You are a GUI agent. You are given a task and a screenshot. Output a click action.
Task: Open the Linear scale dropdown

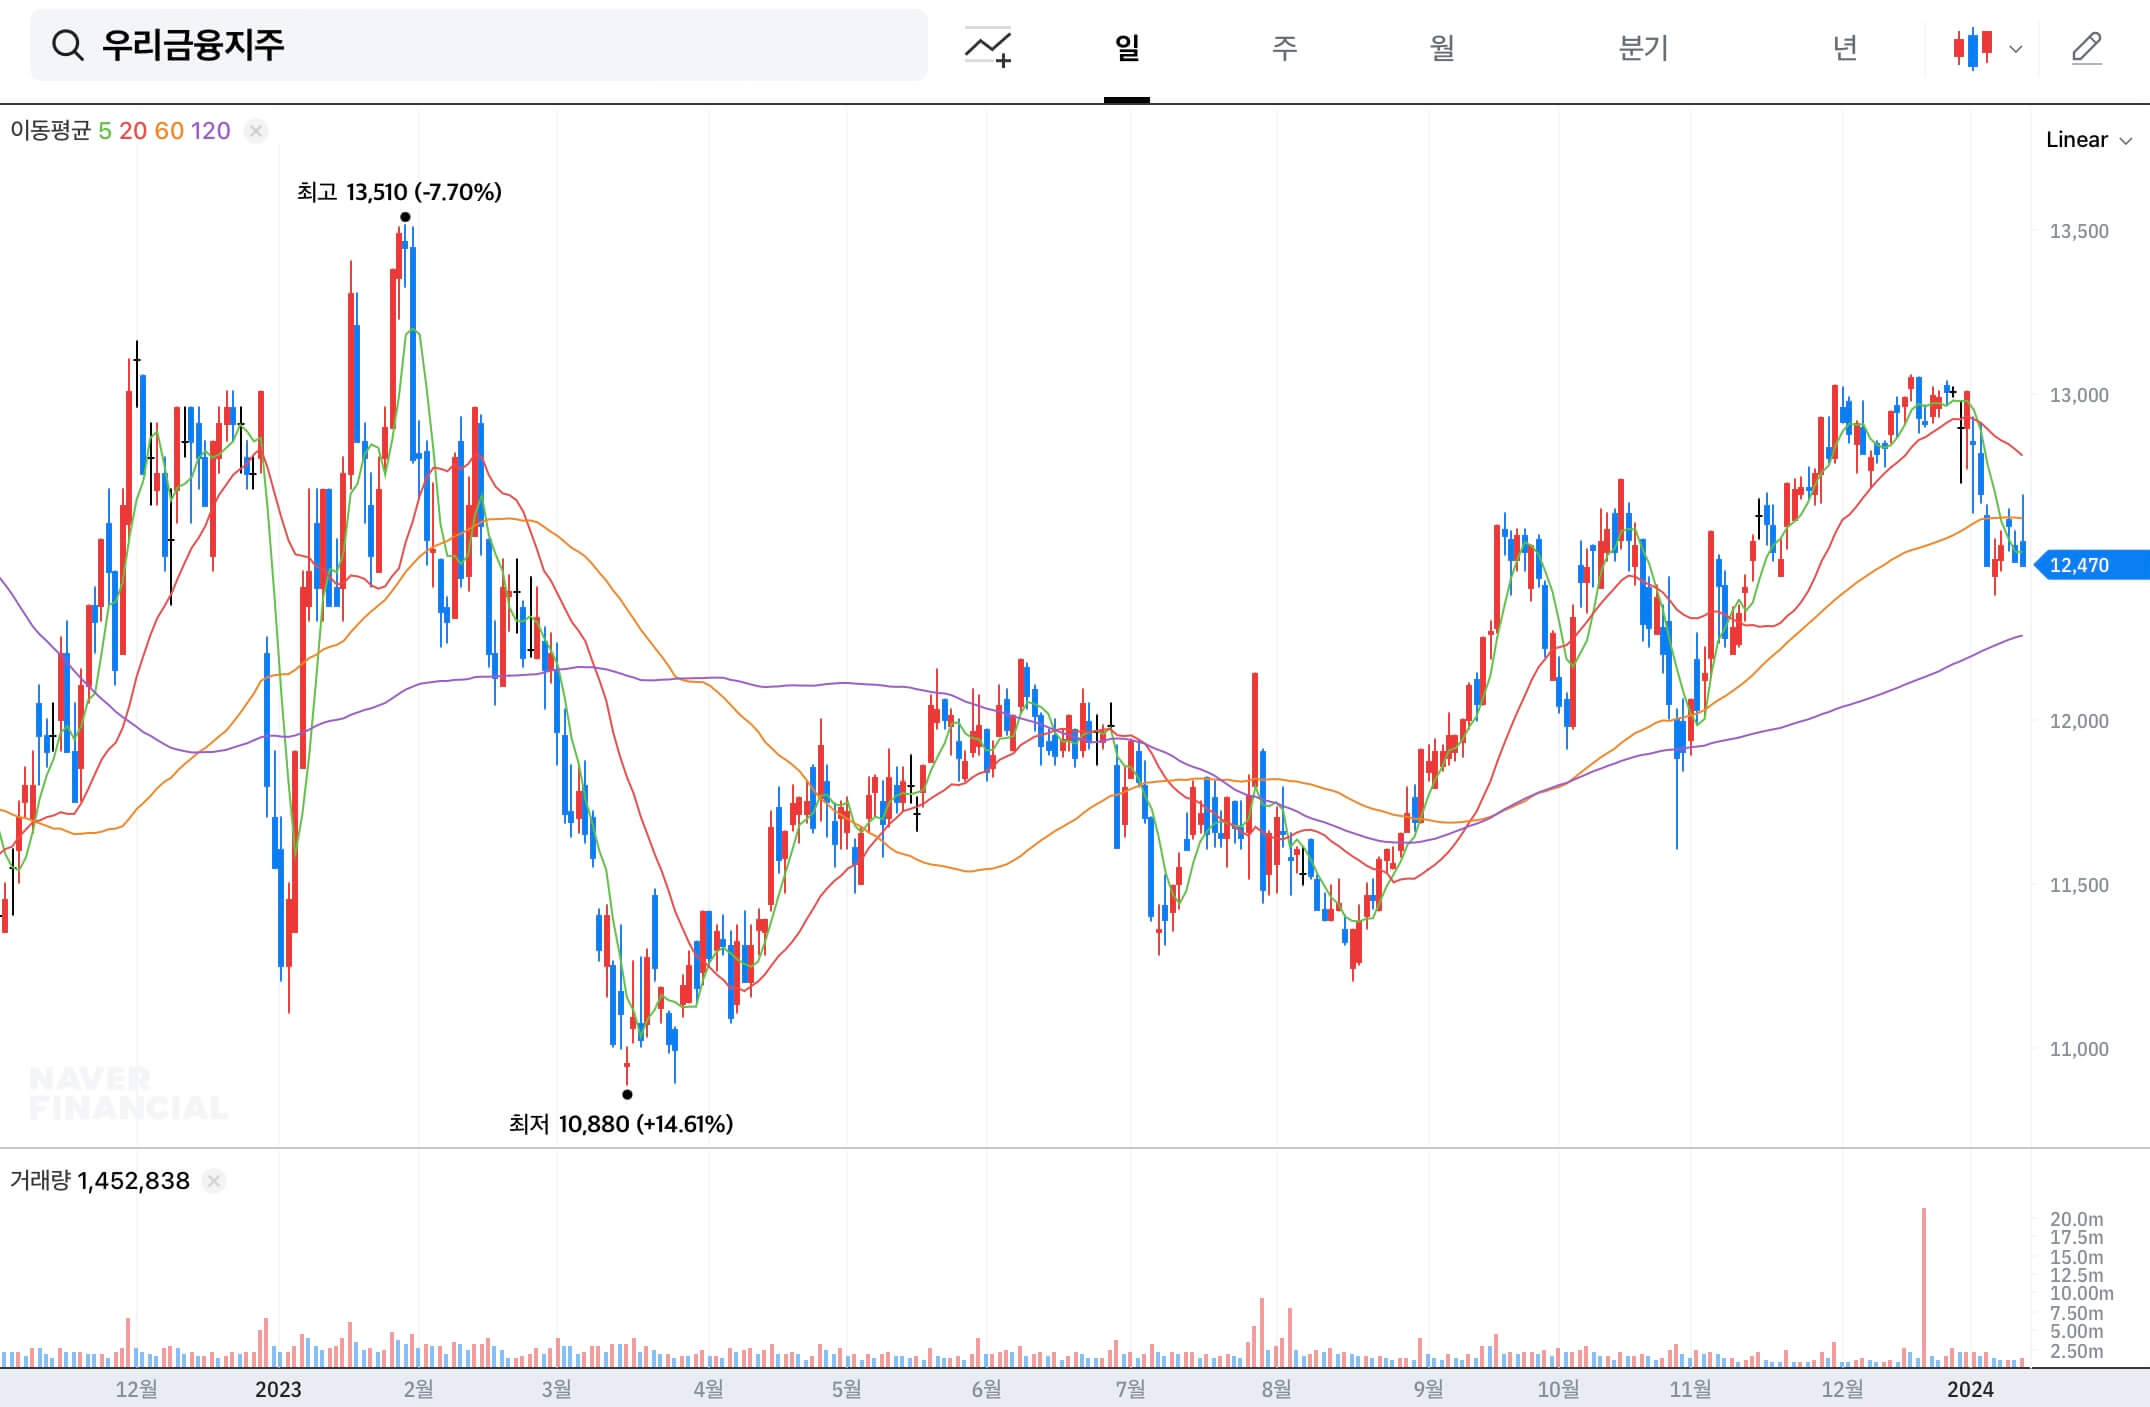tap(2088, 140)
